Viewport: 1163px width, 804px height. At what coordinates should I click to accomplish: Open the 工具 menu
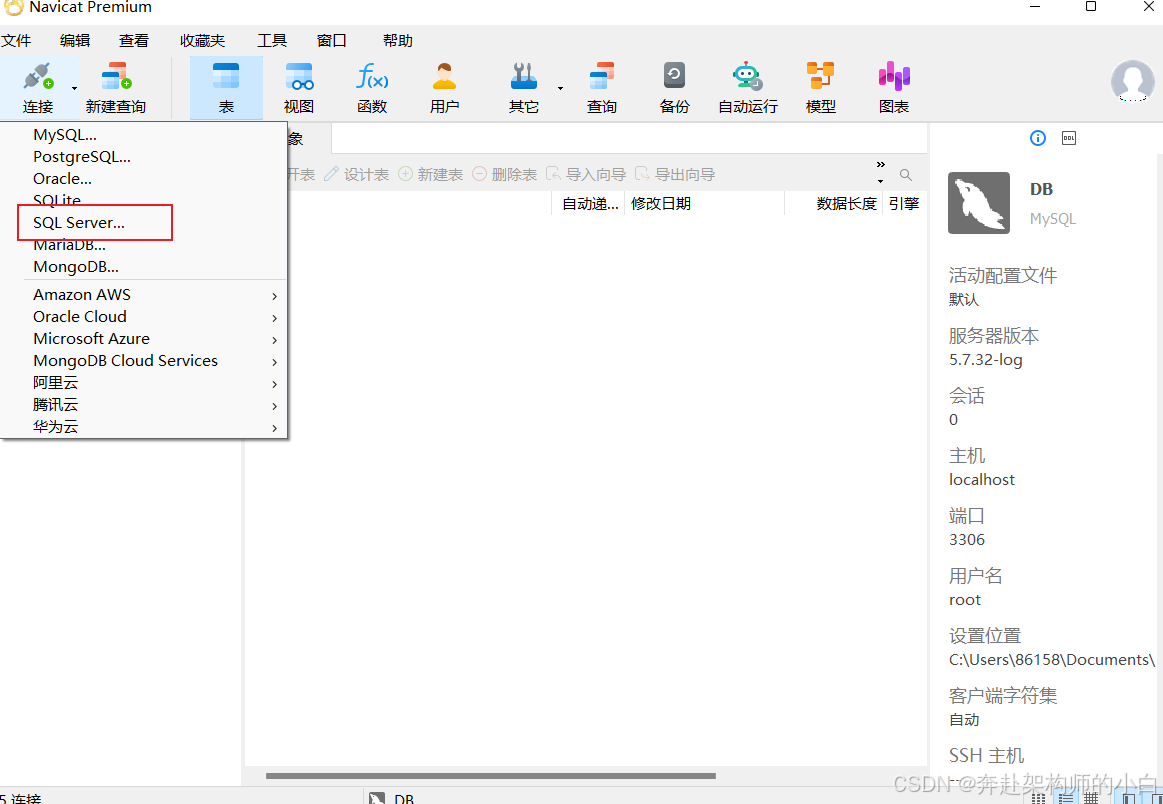click(272, 41)
